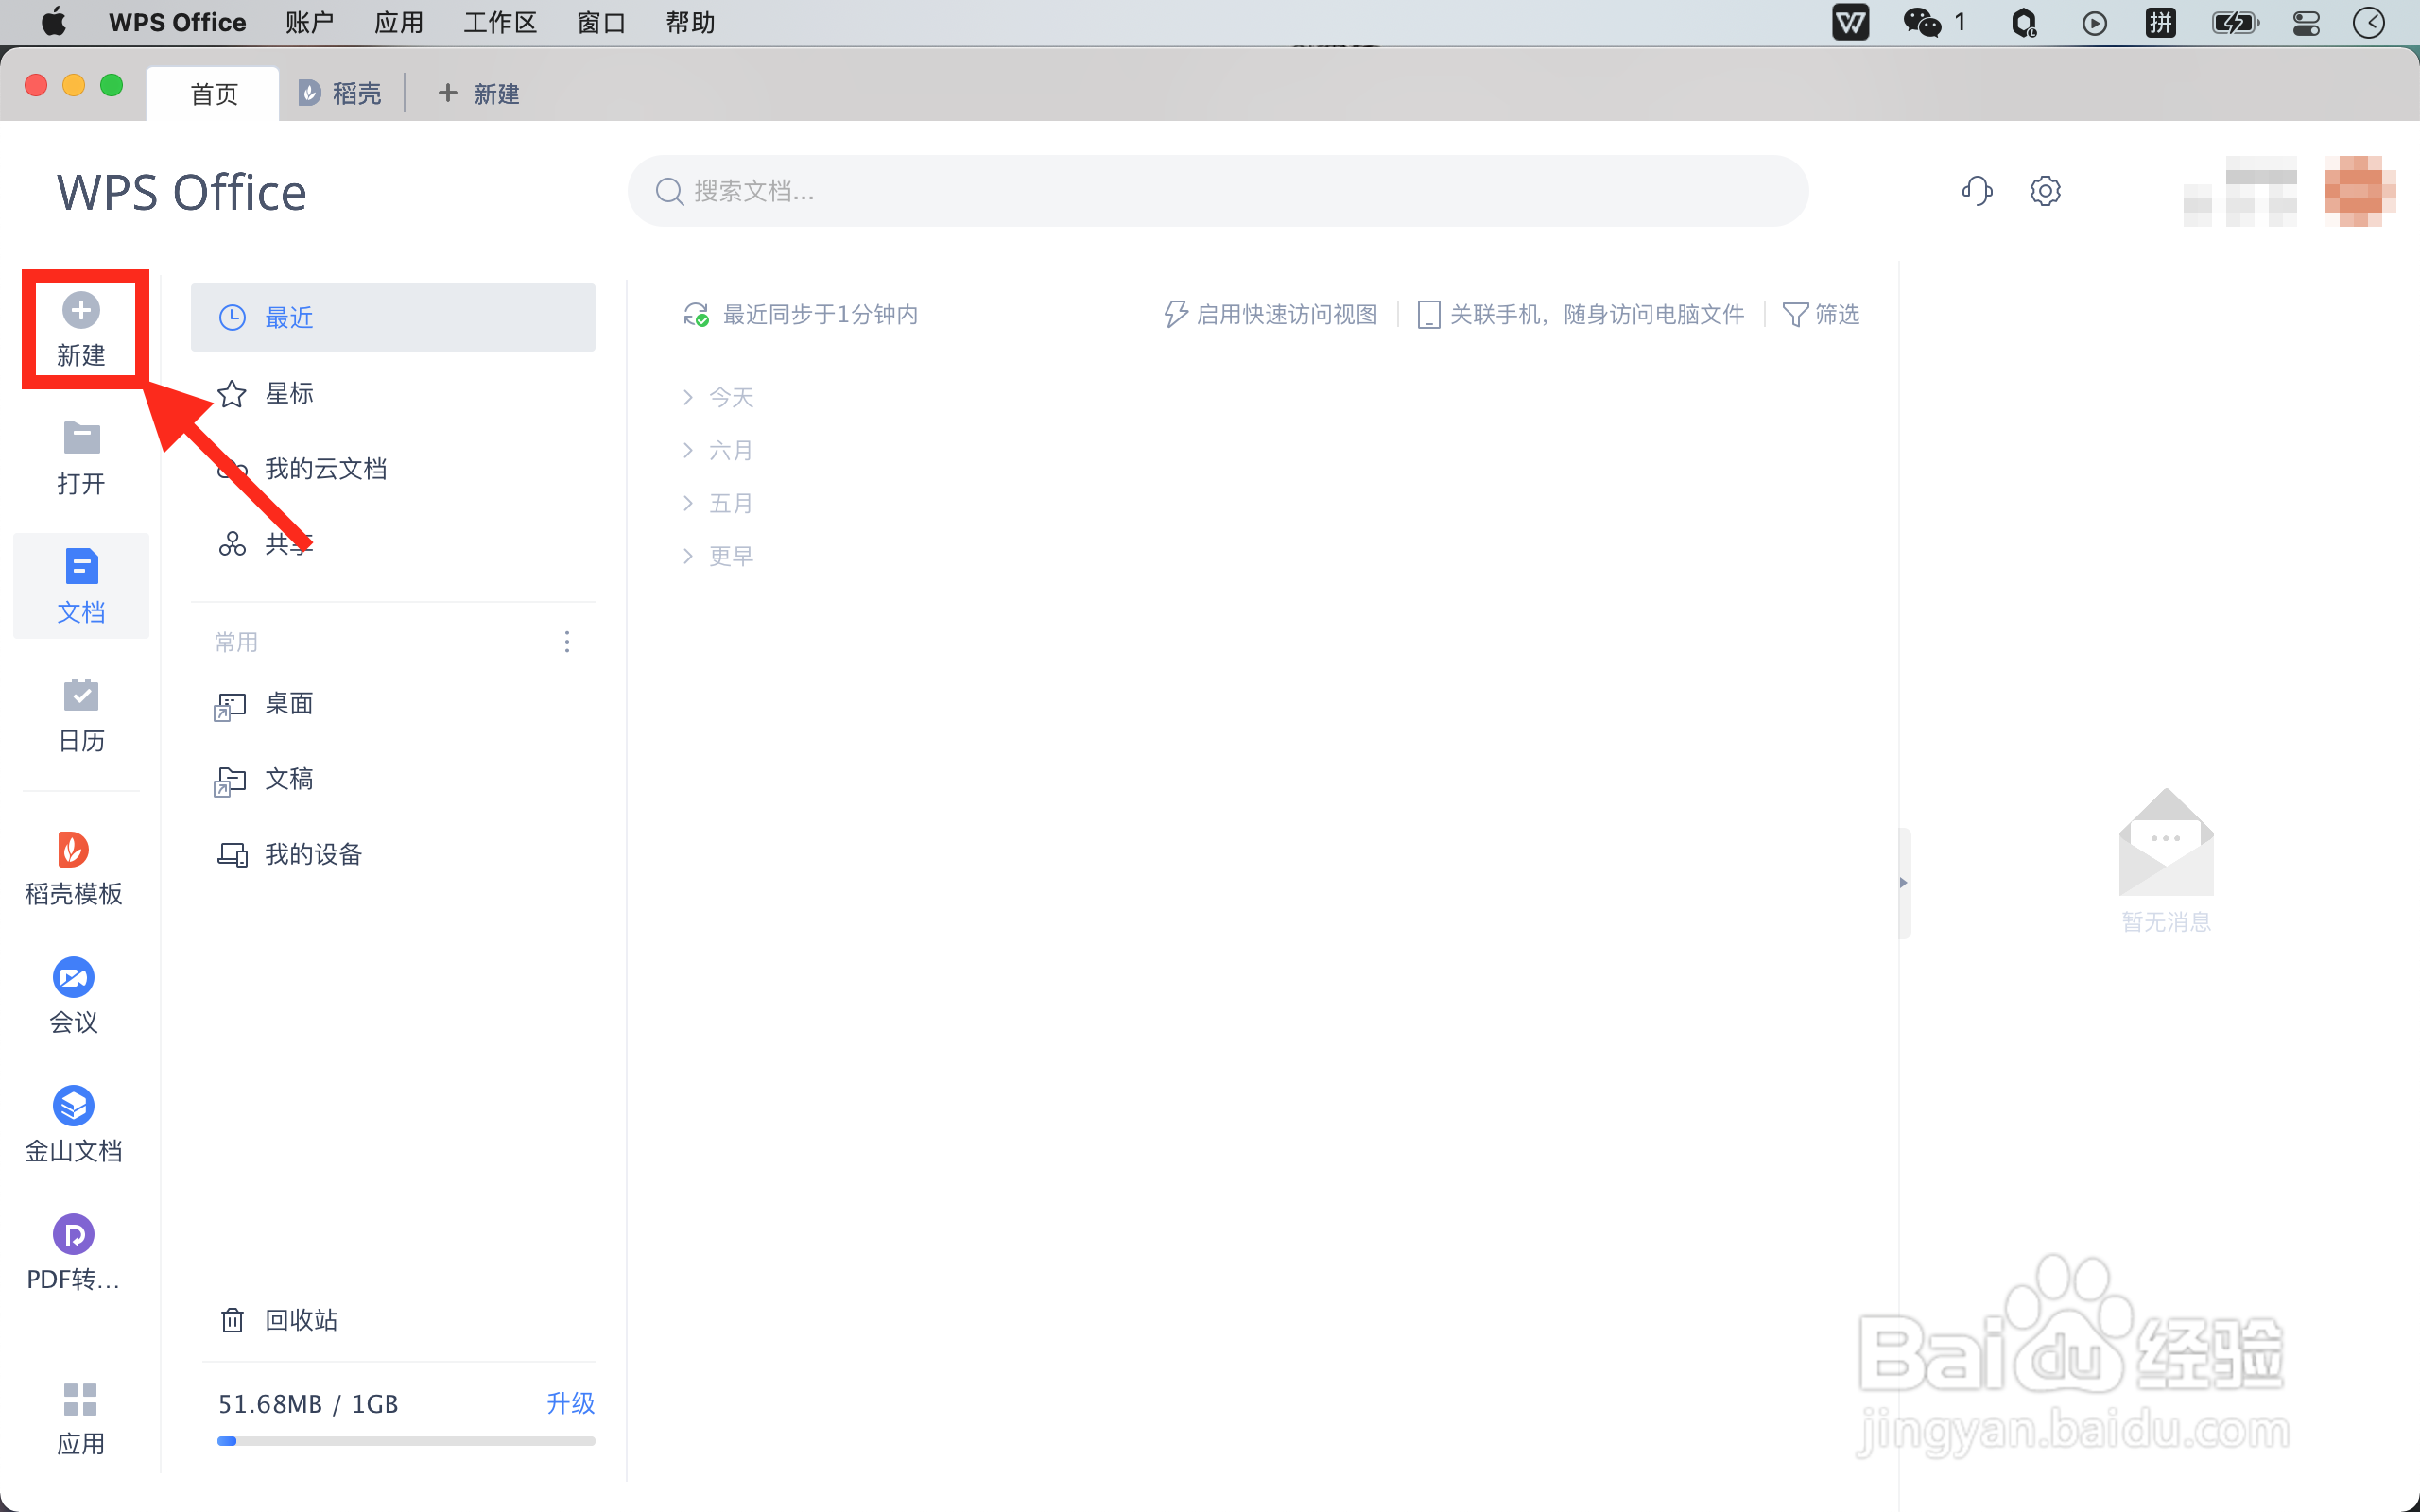
Task: Click the clock icon in menu bar
Action: 2369,22
